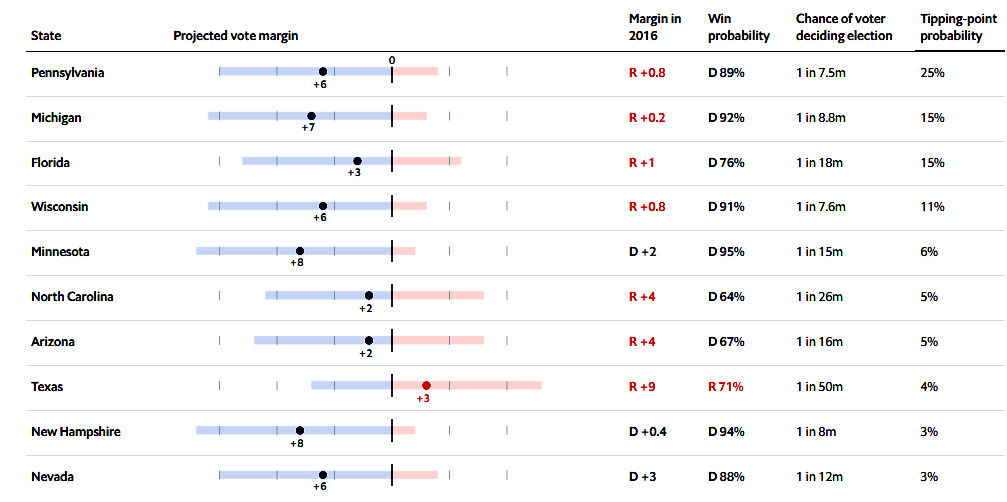Screen dimensions: 1007x502
Task: Select the Florida margin dot marker
Action: click(357, 160)
